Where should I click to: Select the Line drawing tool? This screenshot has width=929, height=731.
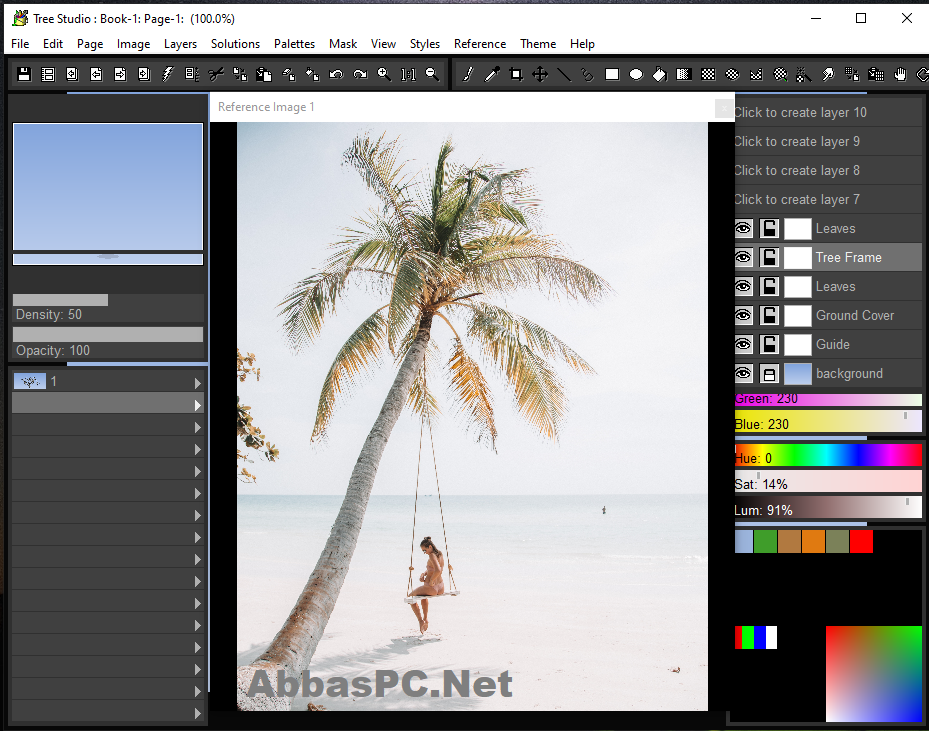coord(564,74)
